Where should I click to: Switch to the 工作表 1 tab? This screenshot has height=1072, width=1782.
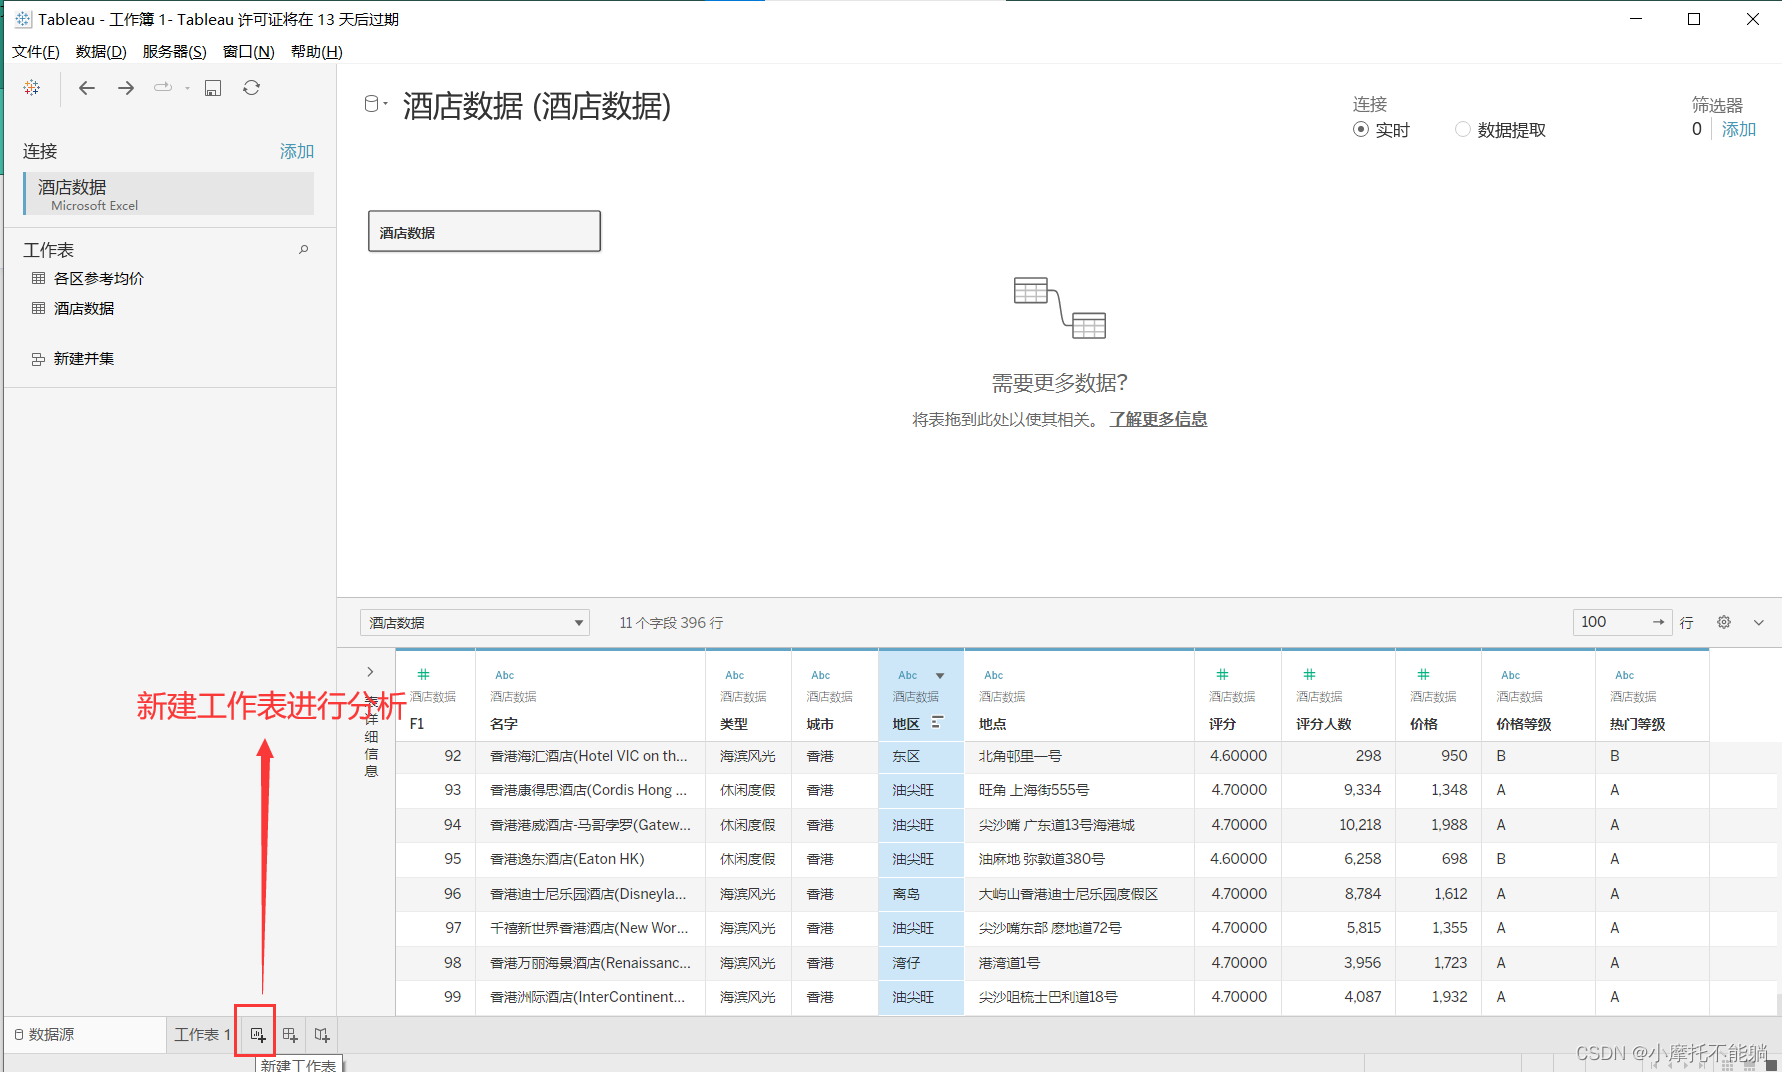pyautogui.click(x=202, y=1035)
